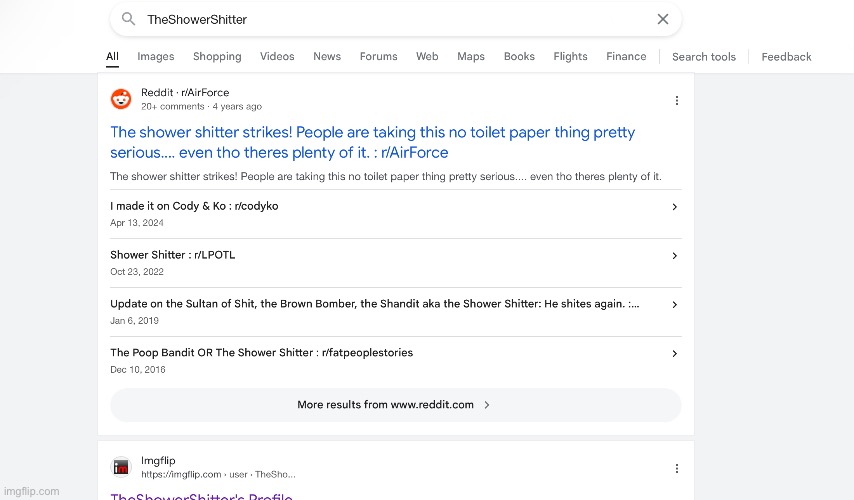The image size is (854, 500).
Task: Click in the TheShowerShitter search field
Action: (x=396, y=20)
